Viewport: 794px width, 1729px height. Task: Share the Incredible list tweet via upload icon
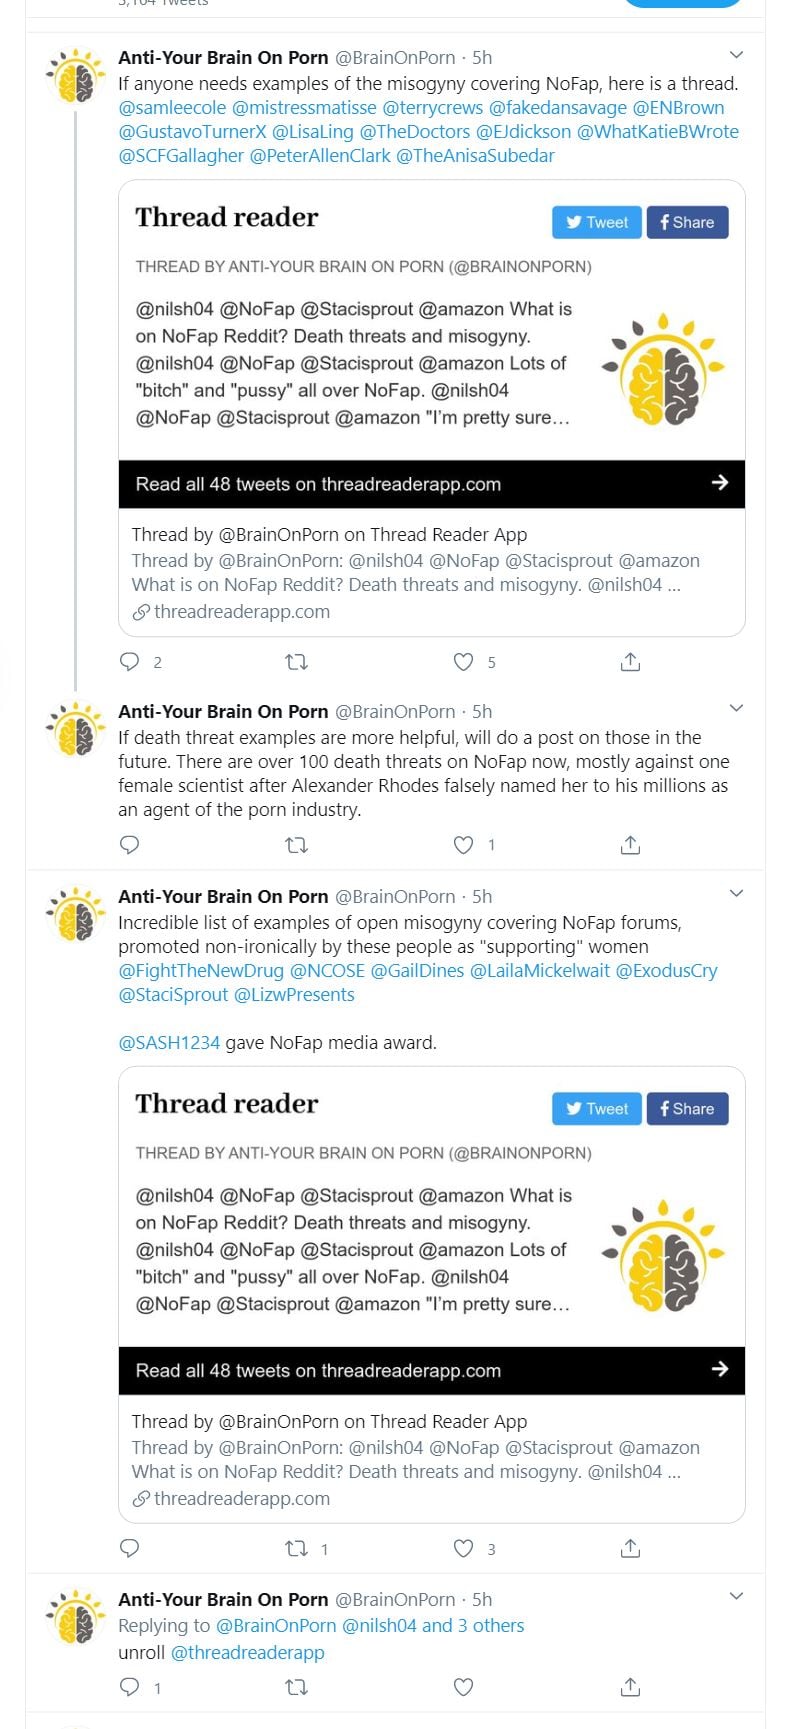pos(630,1549)
